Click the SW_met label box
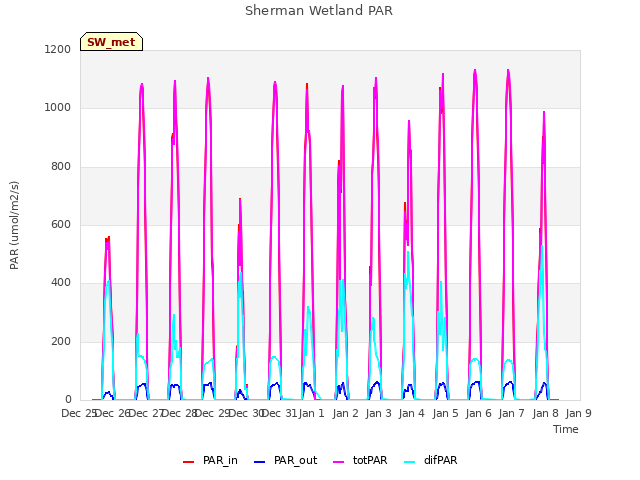640x480 pixels. pyautogui.click(x=111, y=42)
